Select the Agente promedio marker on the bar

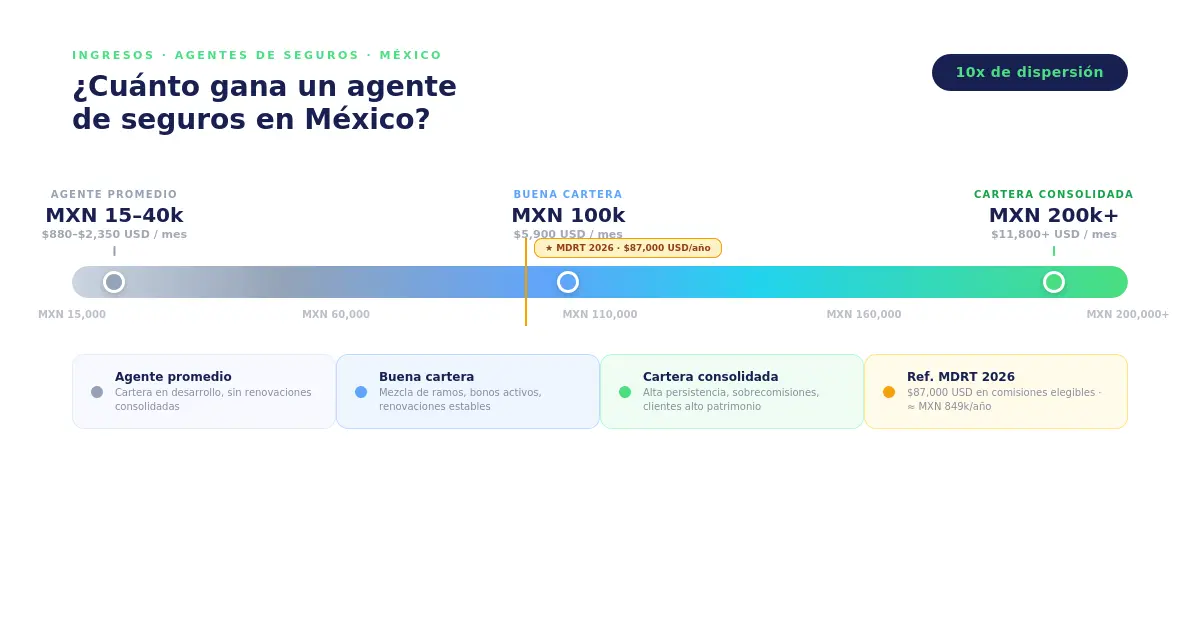[114, 282]
